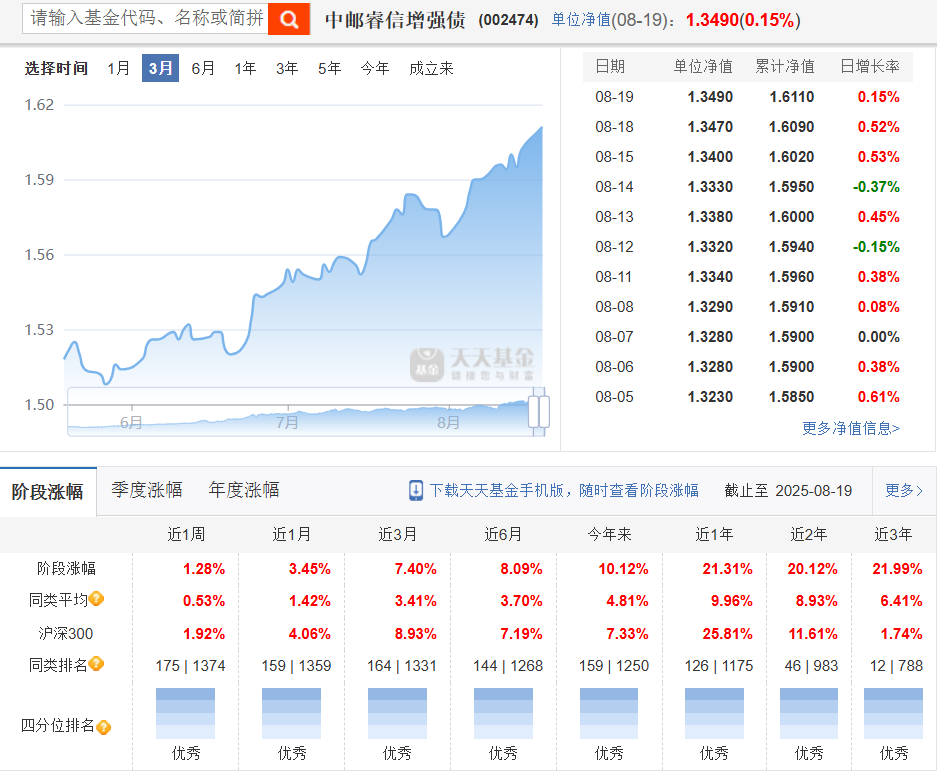Select the 3月 time range
The width and height of the screenshot is (937, 775).
click(160, 68)
